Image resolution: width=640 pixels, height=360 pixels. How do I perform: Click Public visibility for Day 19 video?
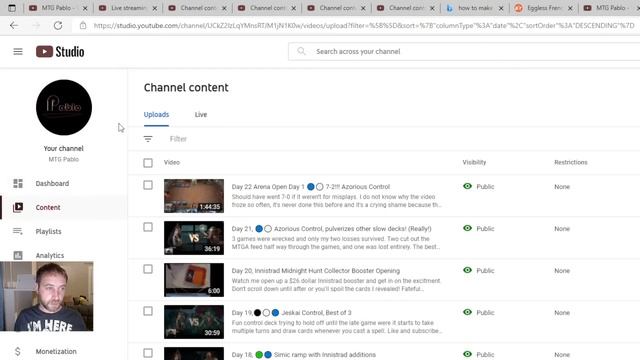485,313
